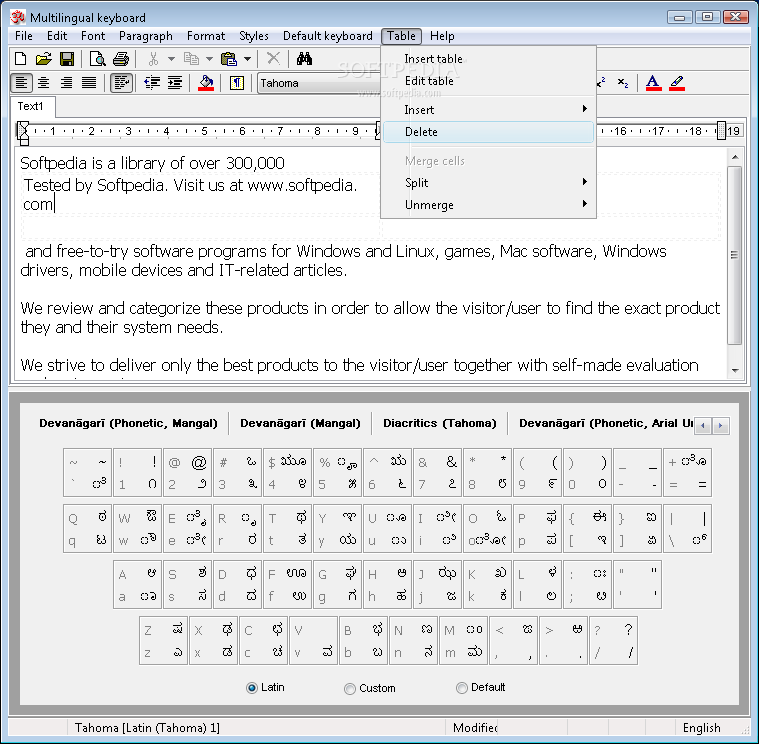Open the copy dropdown arrow
This screenshot has width=759, height=744.
tap(209, 59)
